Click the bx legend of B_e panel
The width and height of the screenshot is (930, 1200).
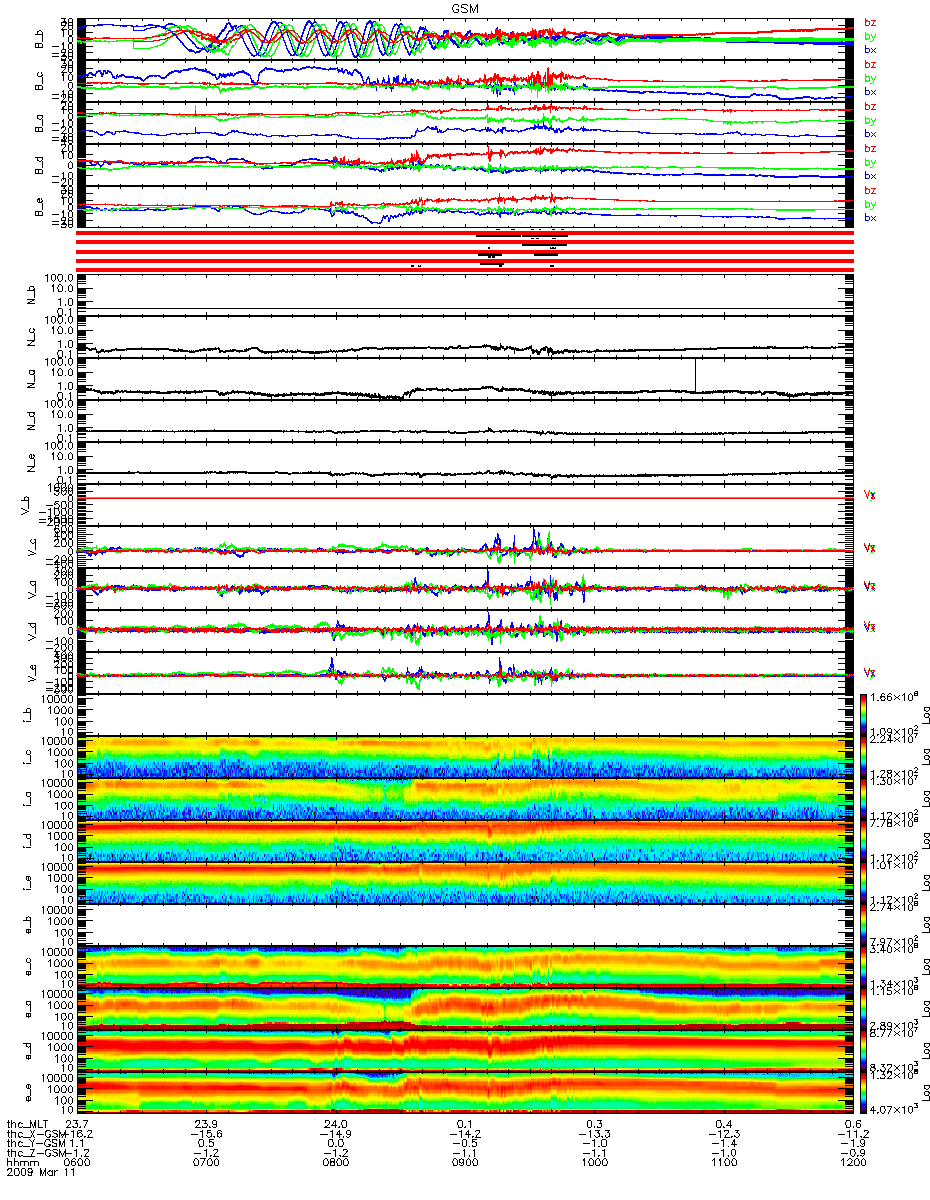click(870, 217)
